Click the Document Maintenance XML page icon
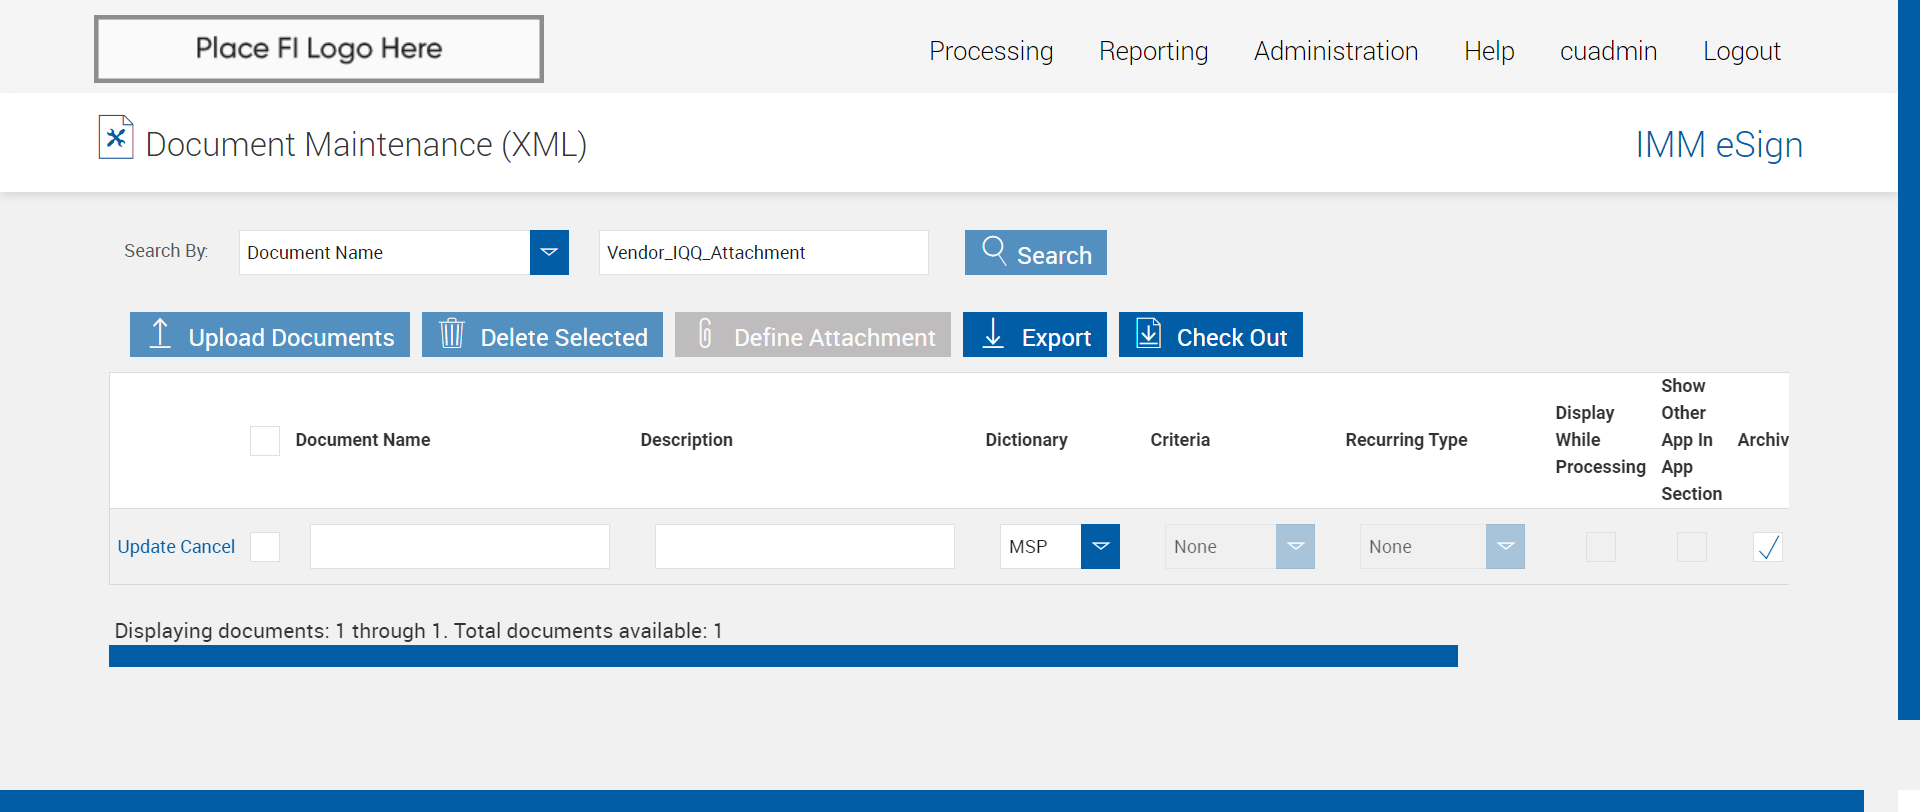Viewport: 1920px width, 812px height. tap(116, 137)
